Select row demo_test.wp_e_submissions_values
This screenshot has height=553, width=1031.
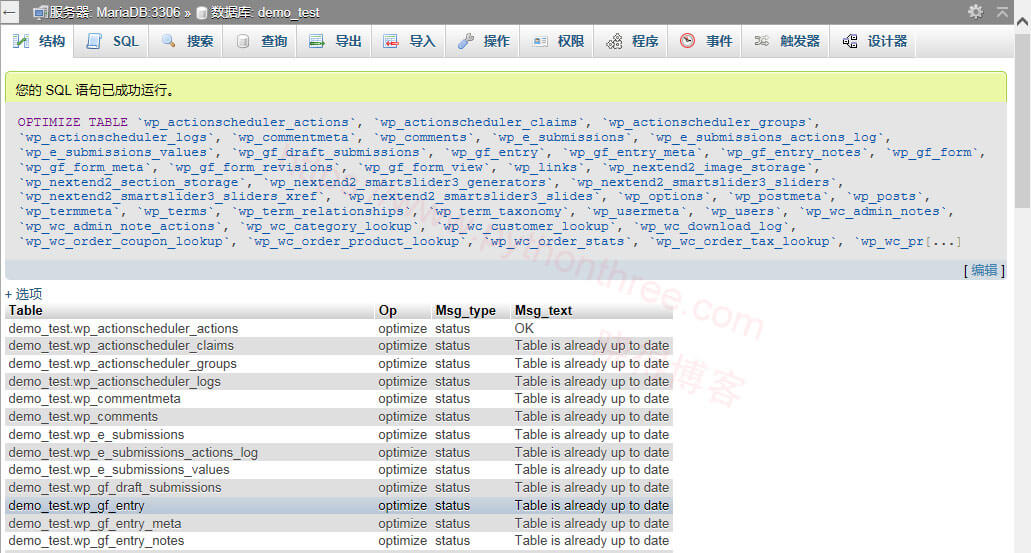click(339, 470)
